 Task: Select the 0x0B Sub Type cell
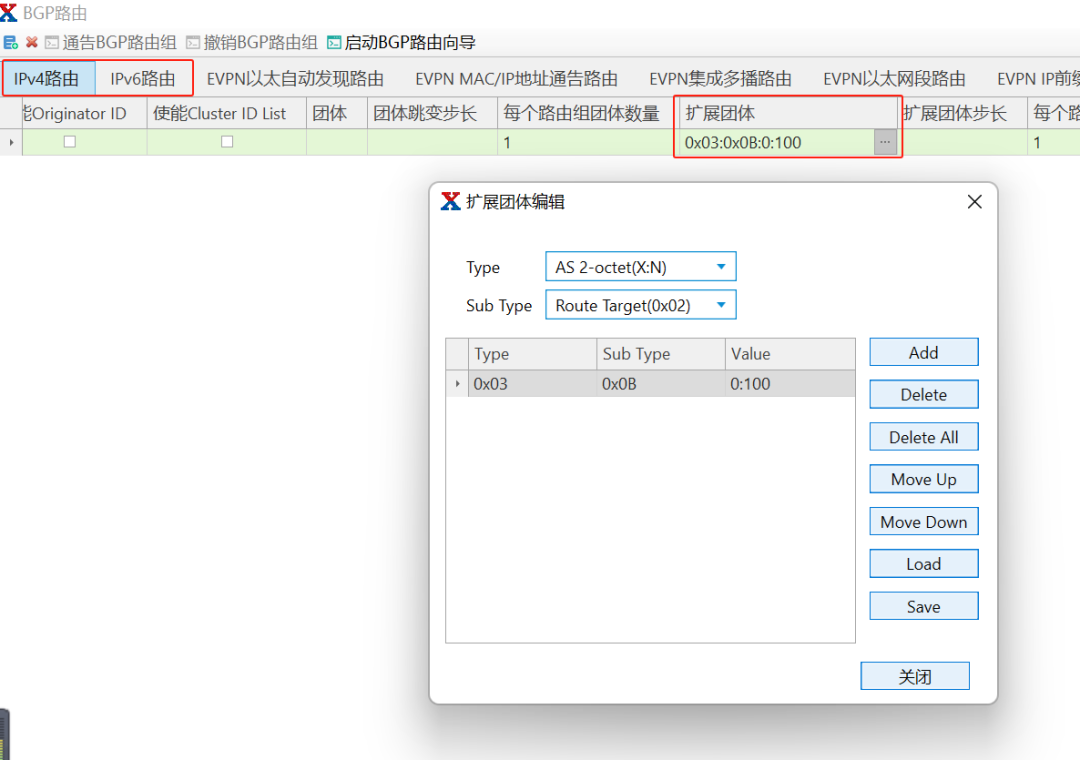(661, 383)
